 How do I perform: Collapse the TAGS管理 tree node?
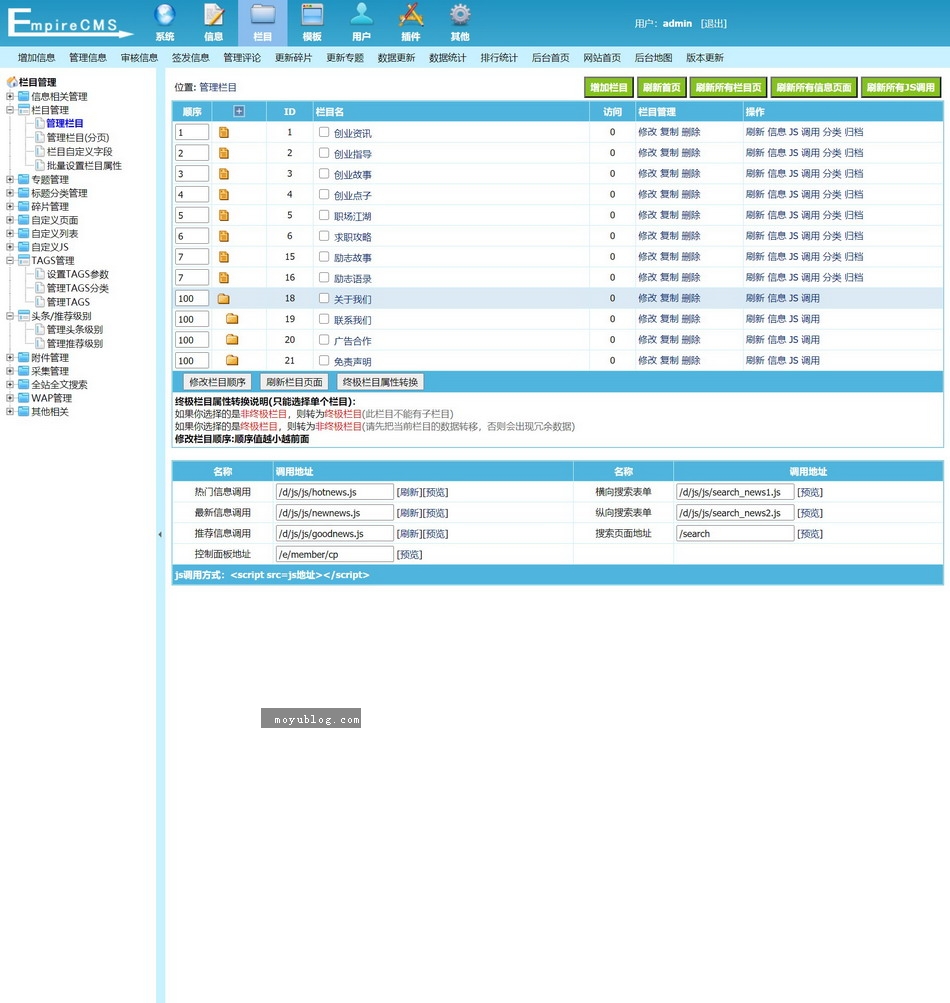tap(10, 260)
